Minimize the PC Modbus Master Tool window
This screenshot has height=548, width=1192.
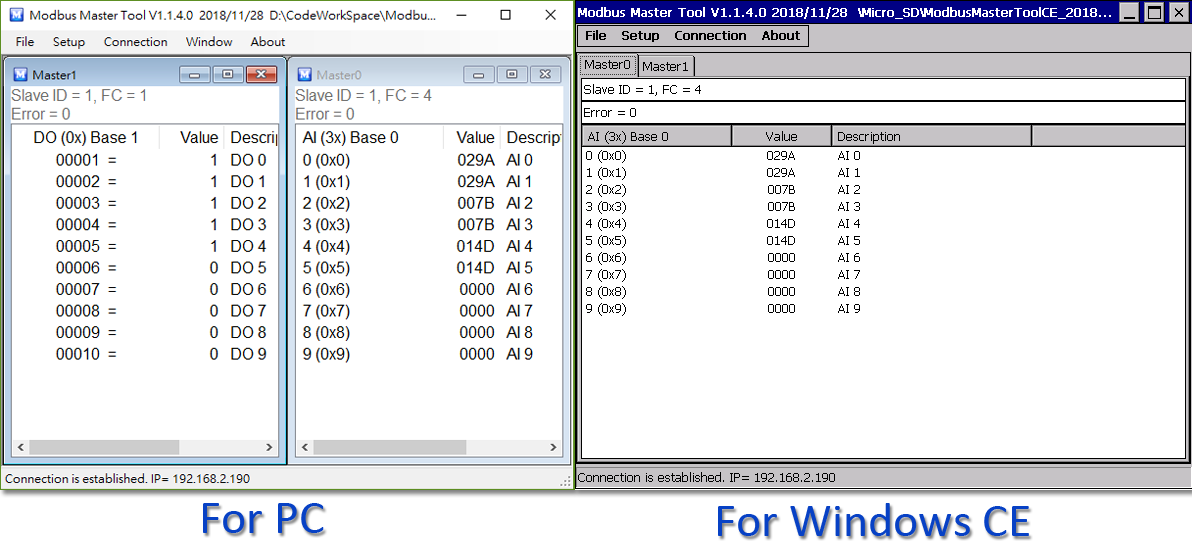(x=461, y=15)
